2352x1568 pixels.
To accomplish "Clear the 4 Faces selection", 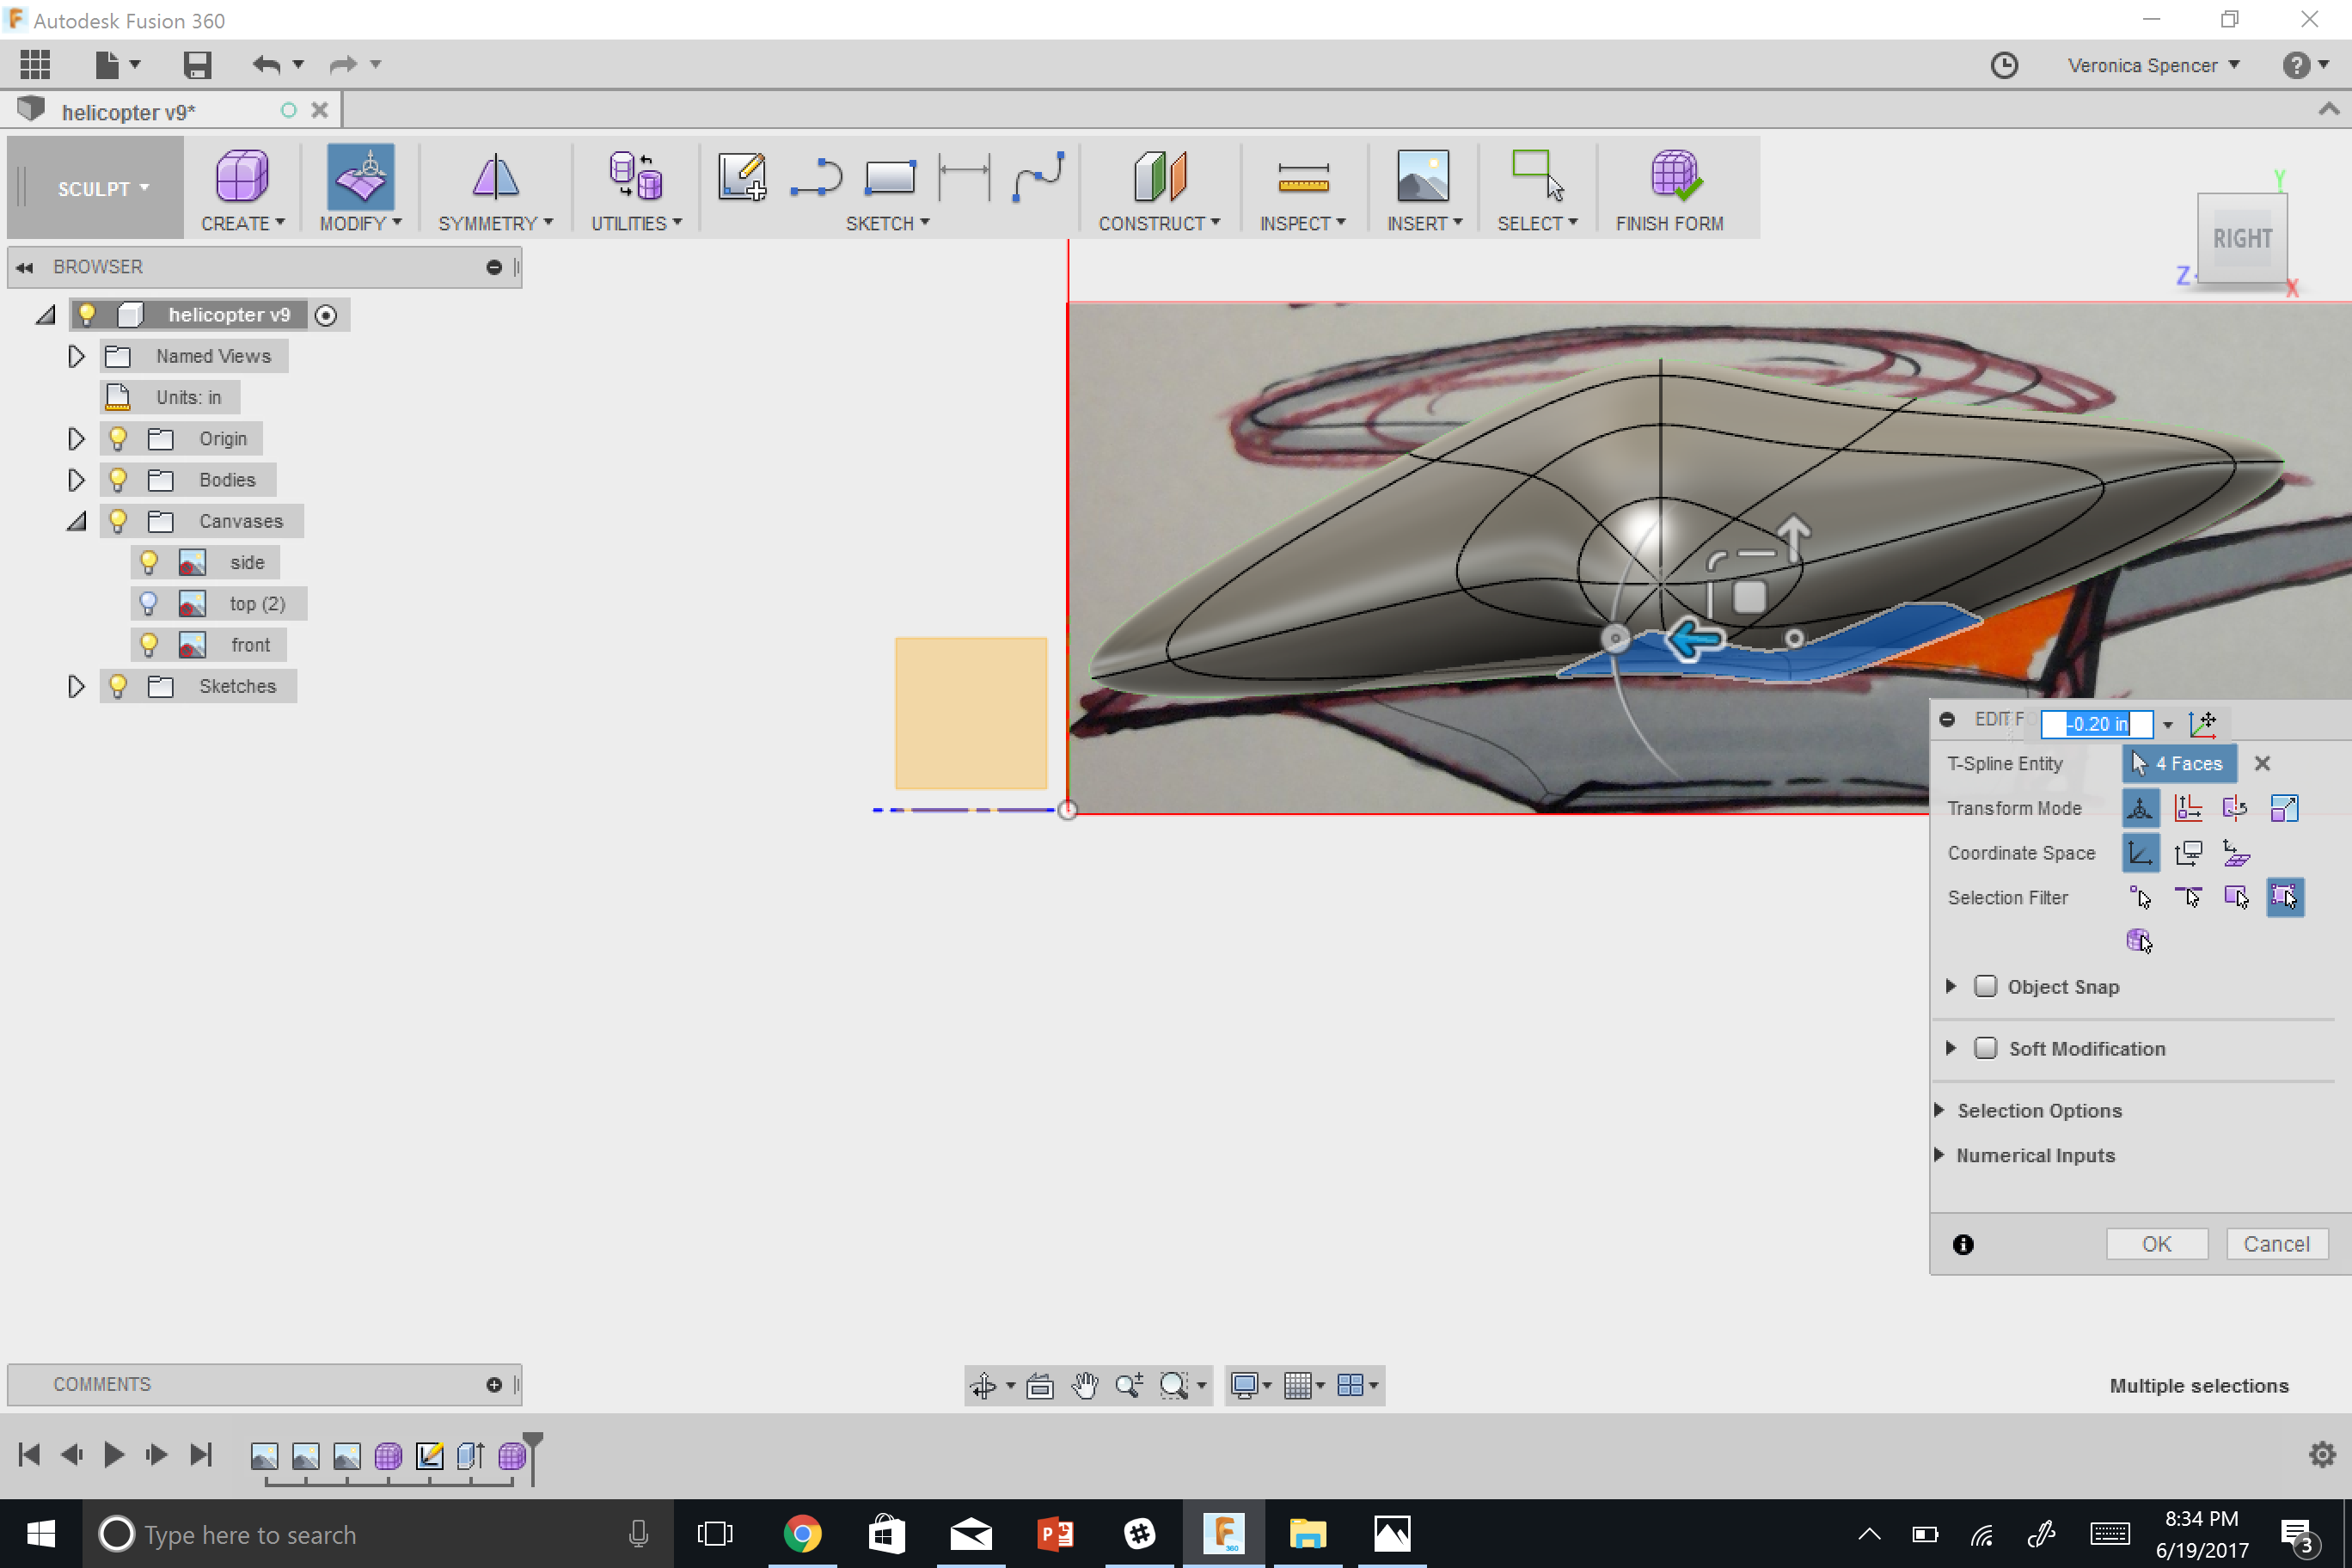I will click(2262, 764).
